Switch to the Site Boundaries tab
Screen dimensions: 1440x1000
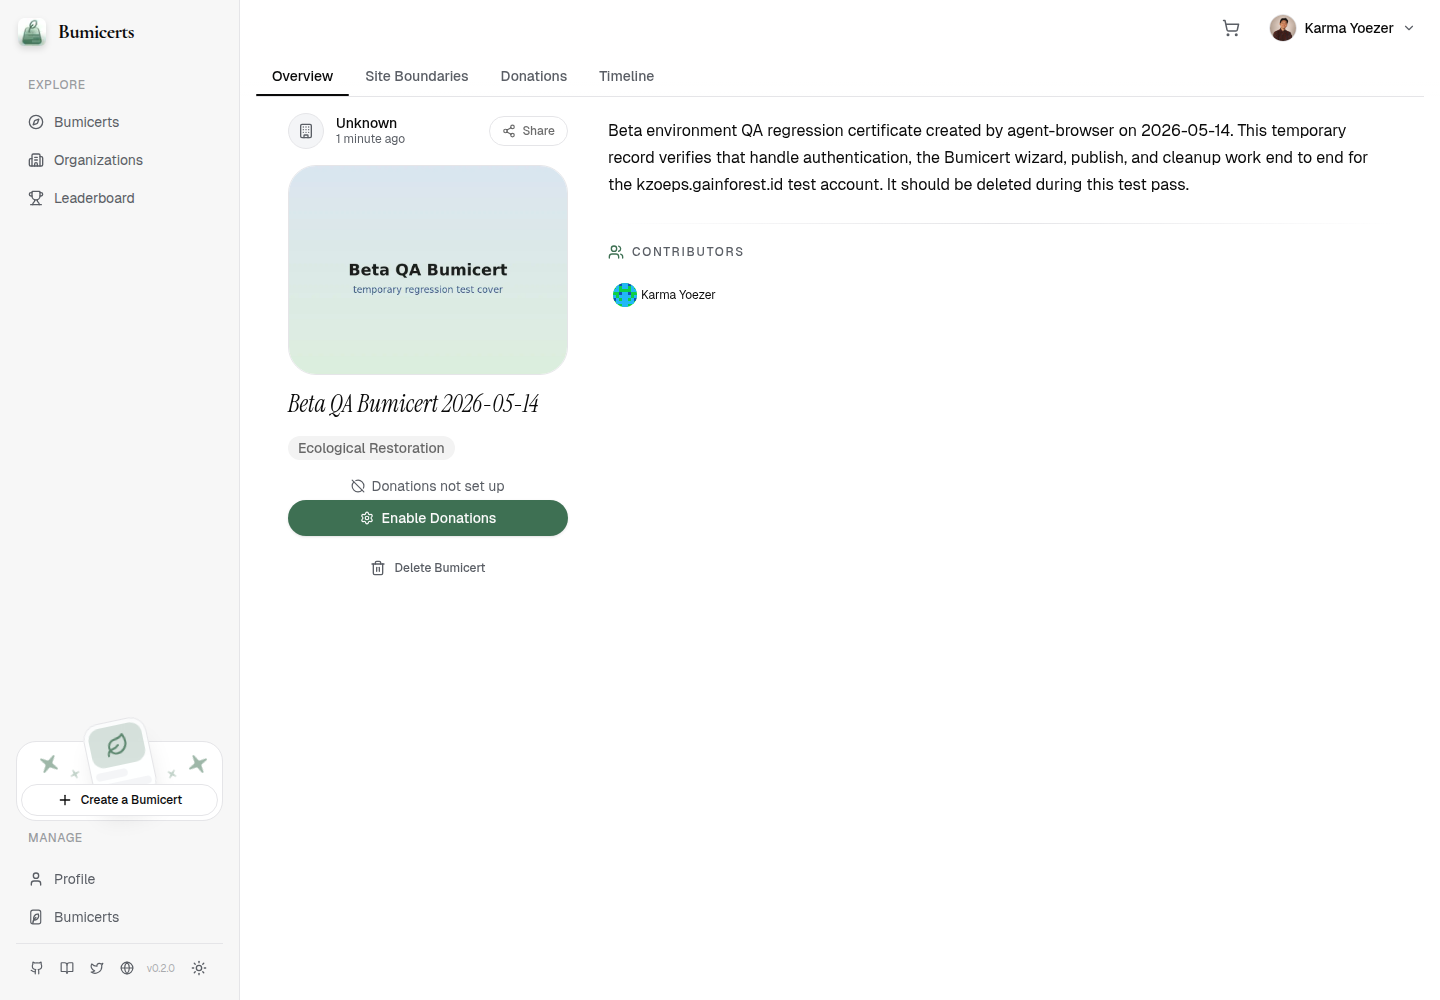pyautogui.click(x=417, y=76)
